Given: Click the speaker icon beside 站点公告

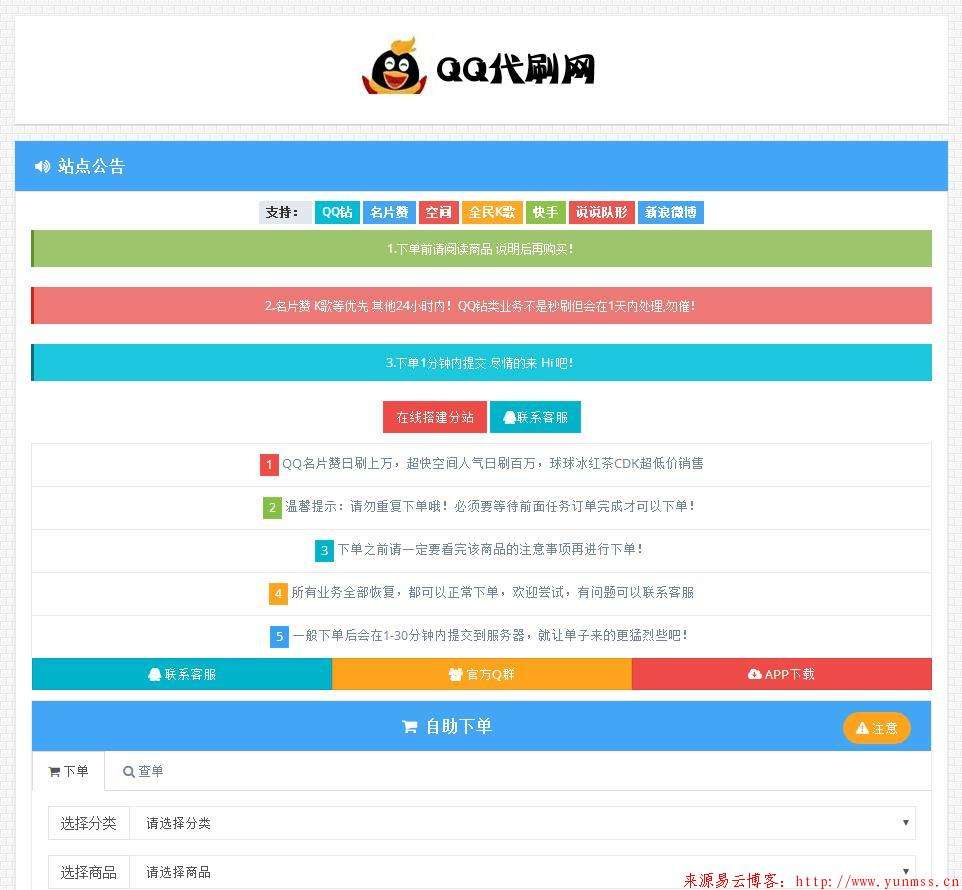Looking at the screenshot, I should tap(42, 166).
